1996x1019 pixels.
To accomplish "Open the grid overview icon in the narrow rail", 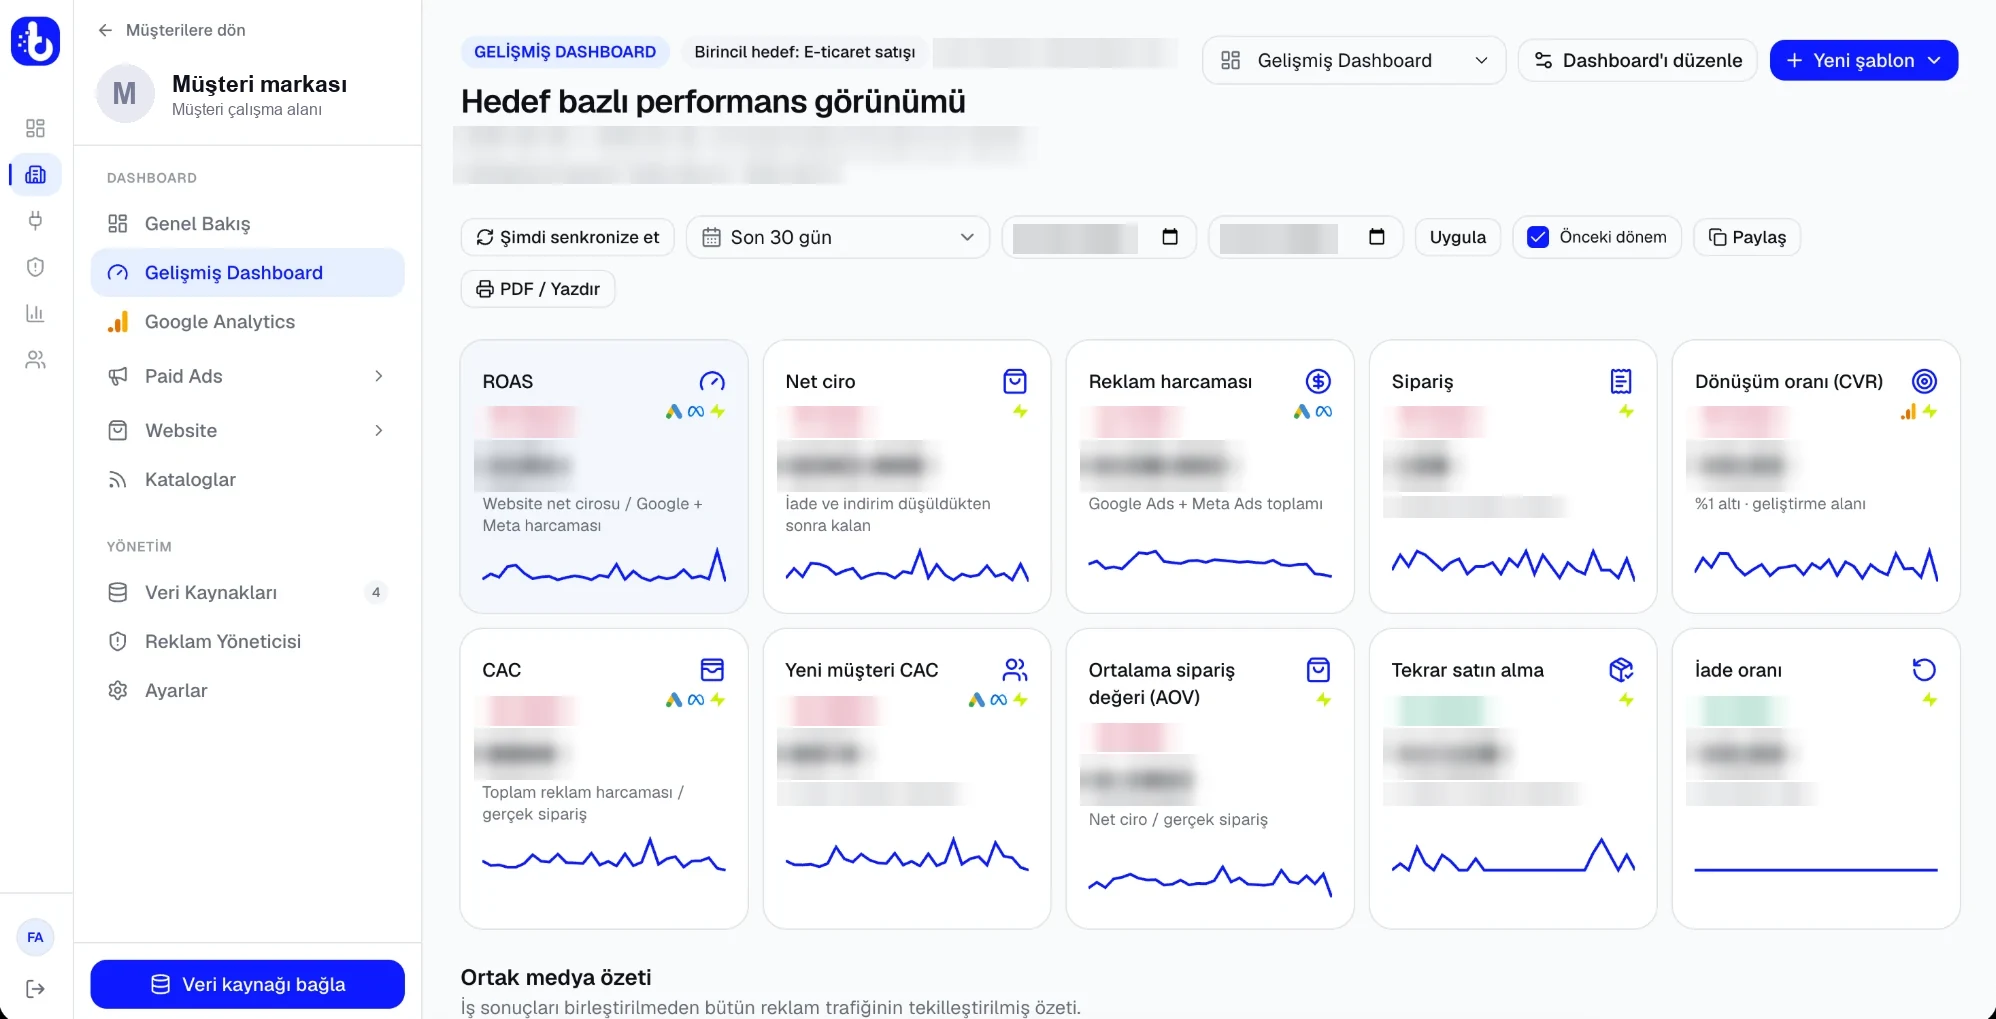I will (x=35, y=128).
